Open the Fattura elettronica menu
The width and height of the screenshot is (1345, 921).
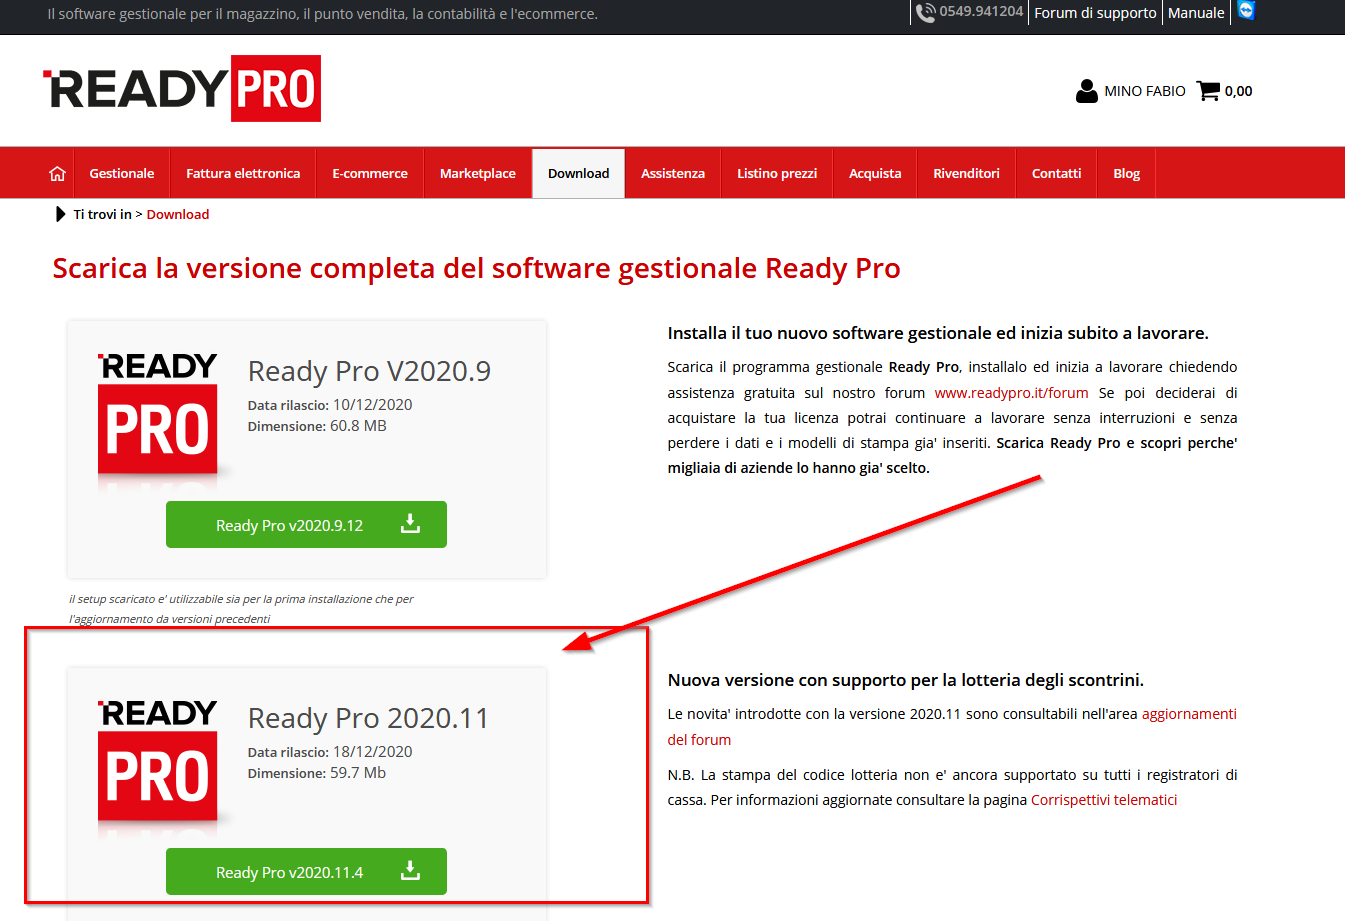click(243, 173)
